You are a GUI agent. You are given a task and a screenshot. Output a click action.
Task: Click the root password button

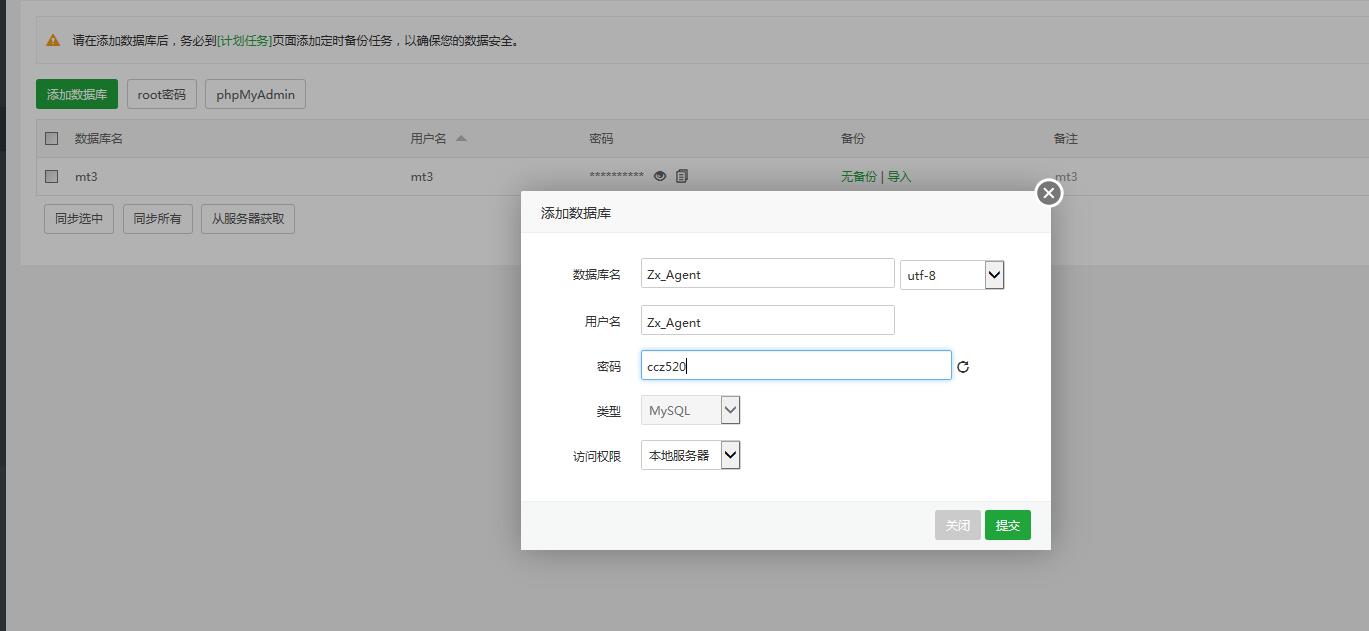tap(162, 94)
